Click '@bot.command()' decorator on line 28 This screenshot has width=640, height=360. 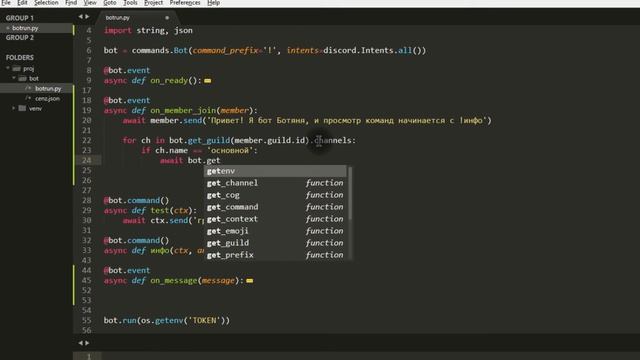[136, 200]
